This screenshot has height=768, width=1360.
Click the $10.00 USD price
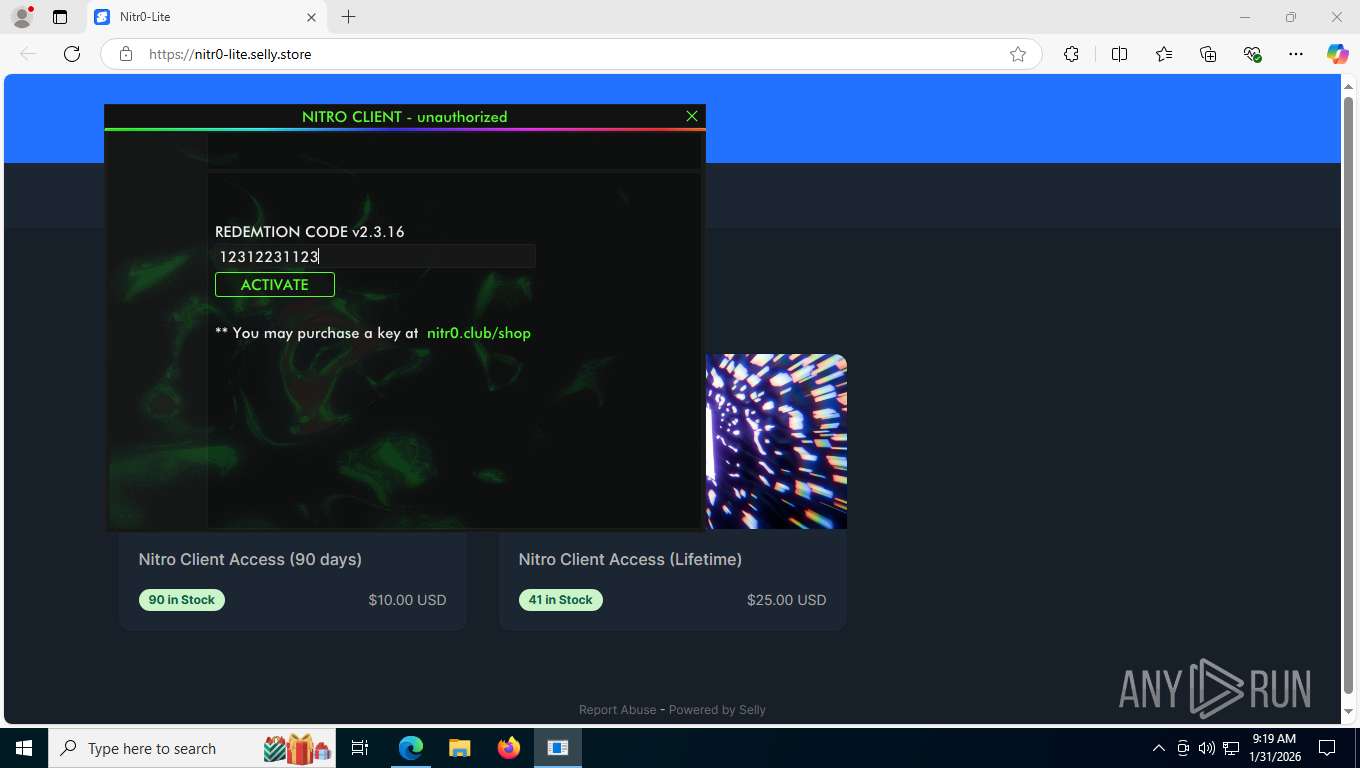click(407, 600)
